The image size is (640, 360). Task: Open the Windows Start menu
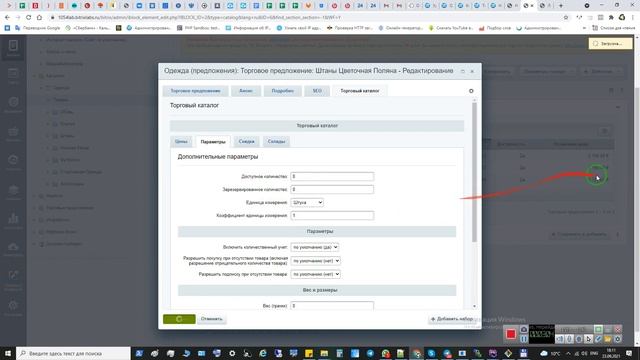(8, 353)
